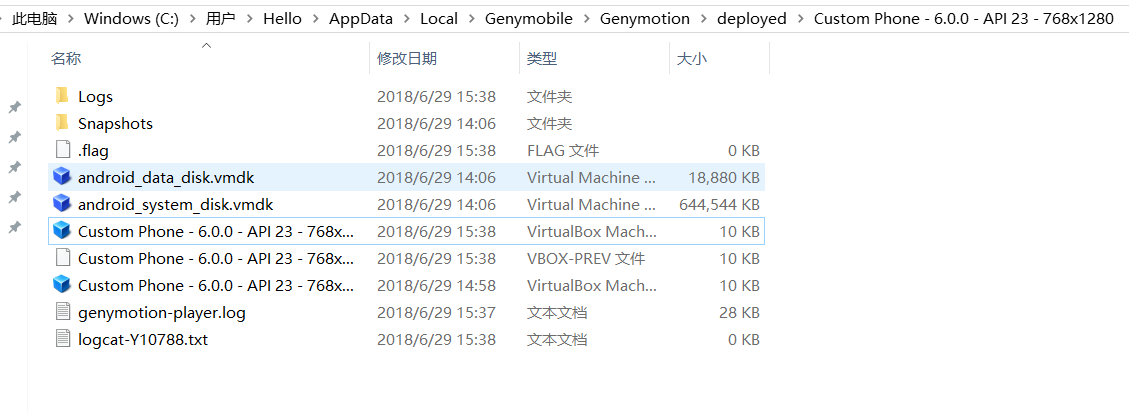This screenshot has height=412, width=1129.
Task: Click the 2018/6/29 15:37 date cell
Action: (x=436, y=313)
